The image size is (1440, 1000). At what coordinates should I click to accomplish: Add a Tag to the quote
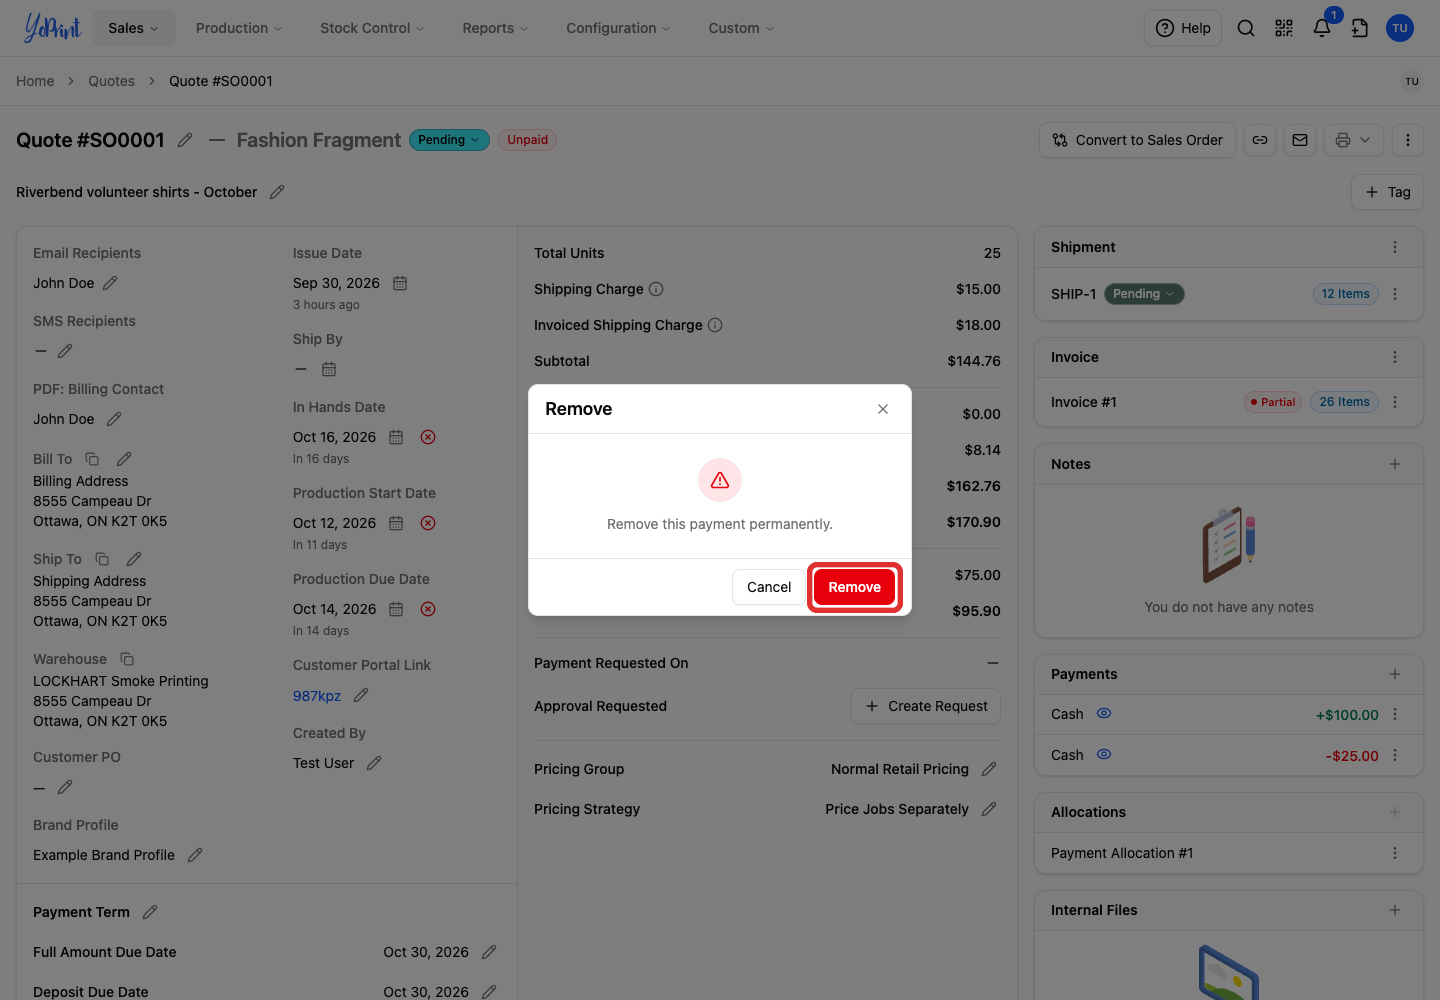1387,192
